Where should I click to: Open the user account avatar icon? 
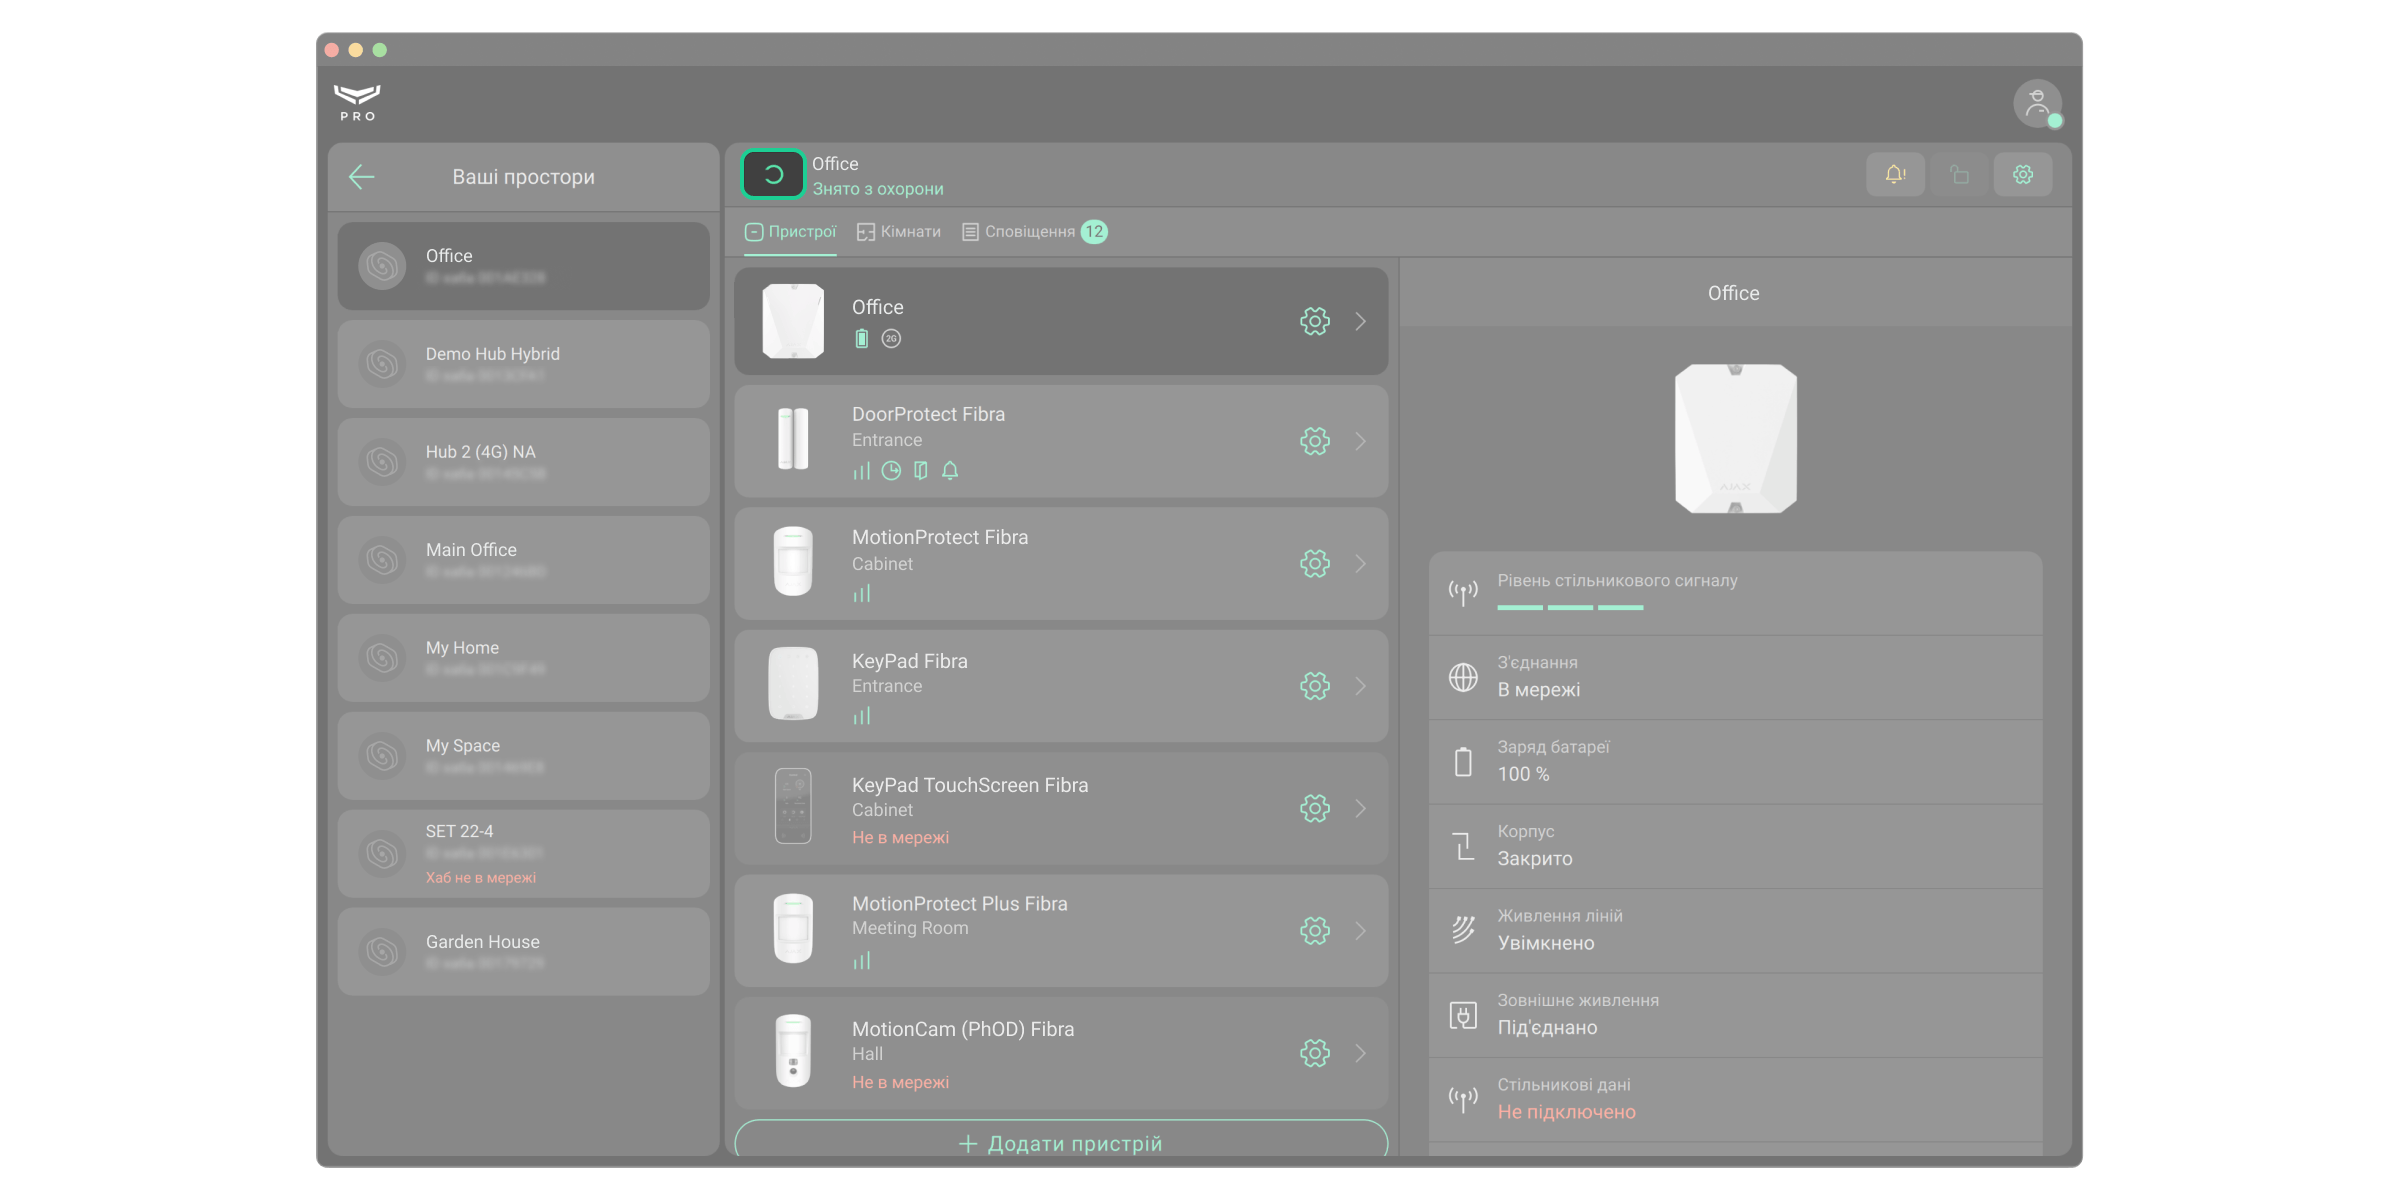coord(2037,103)
